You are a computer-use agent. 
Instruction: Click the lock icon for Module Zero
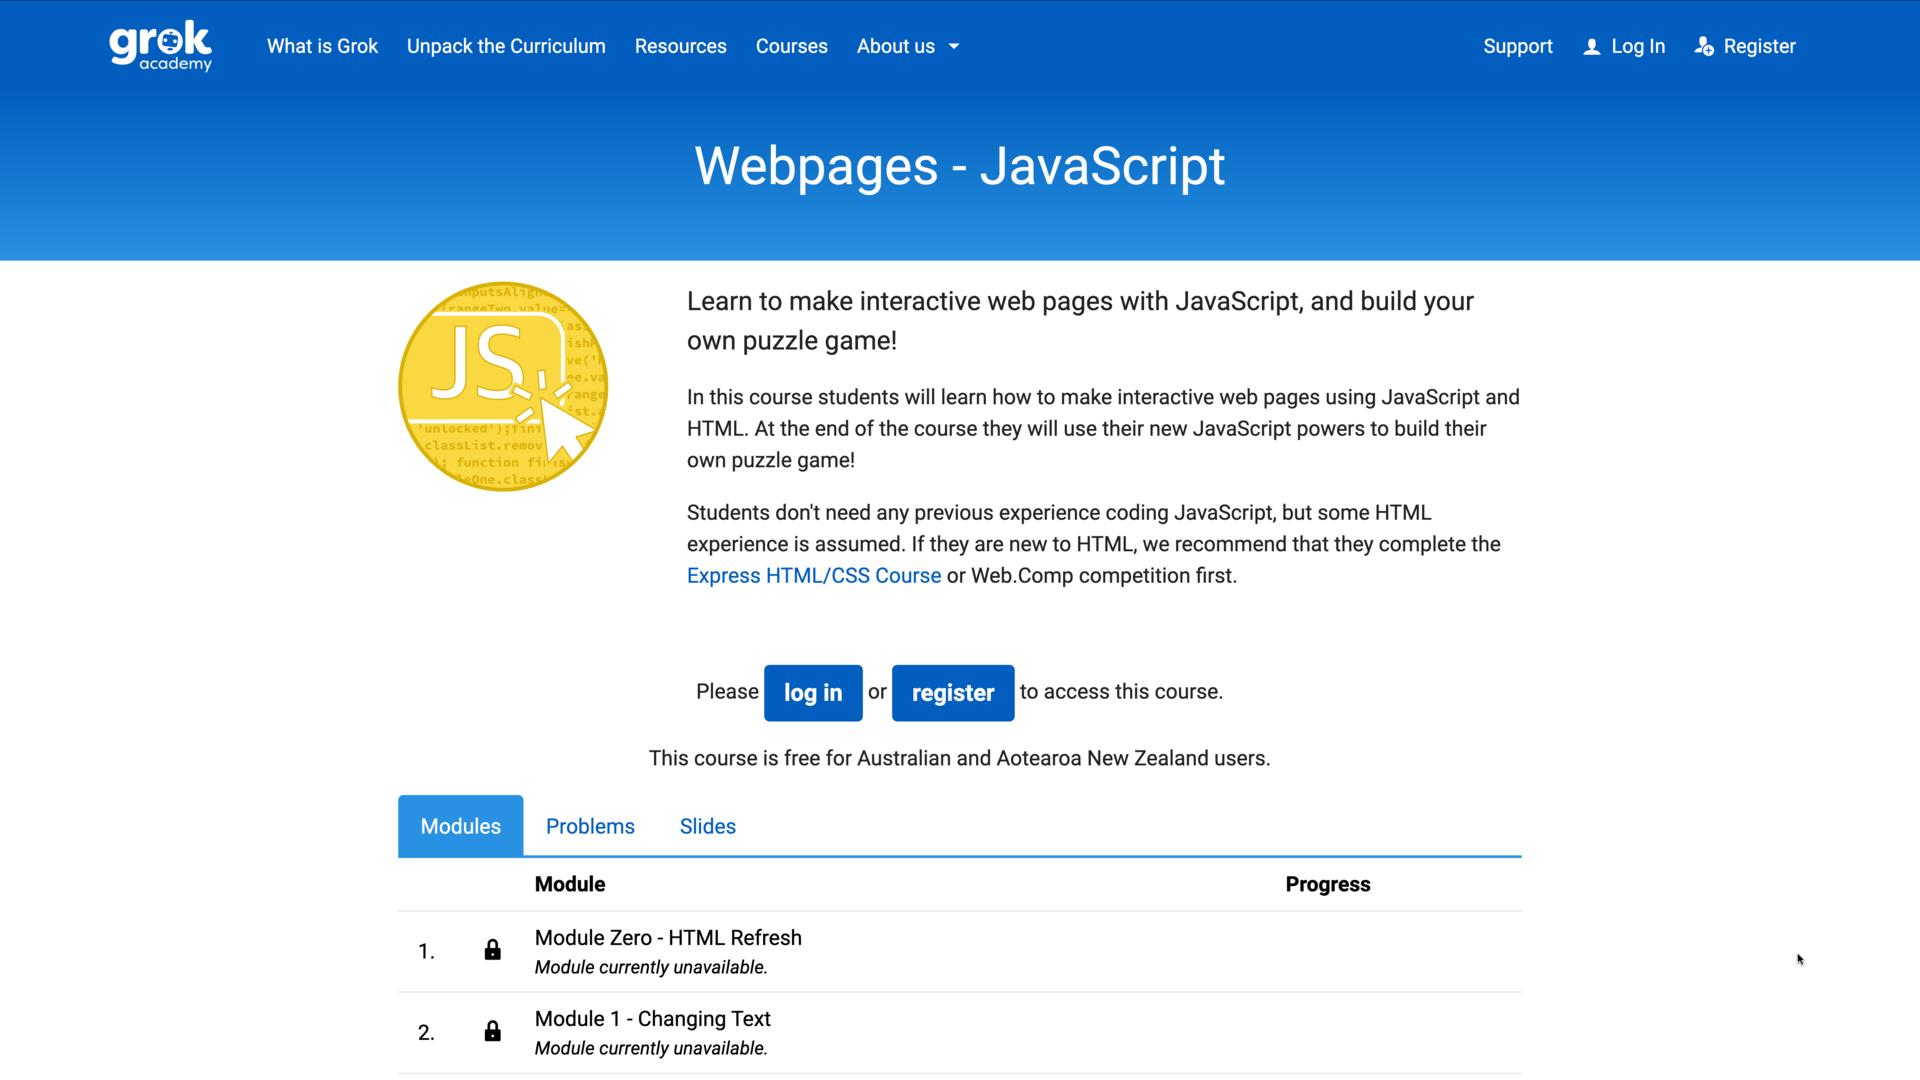tap(492, 950)
